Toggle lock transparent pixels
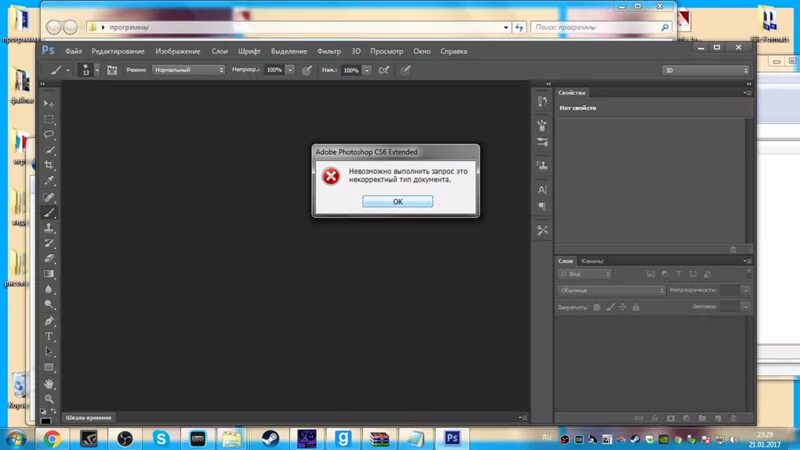800x450 pixels. point(597,307)
